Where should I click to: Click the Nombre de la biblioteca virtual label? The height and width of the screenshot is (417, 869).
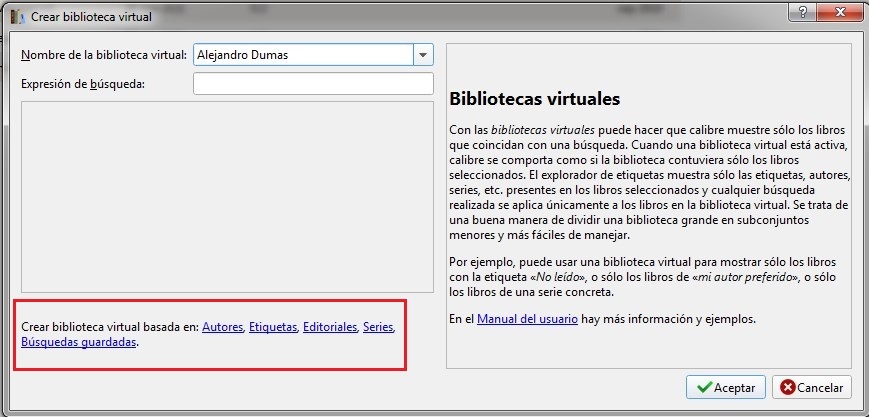(103, 55)
